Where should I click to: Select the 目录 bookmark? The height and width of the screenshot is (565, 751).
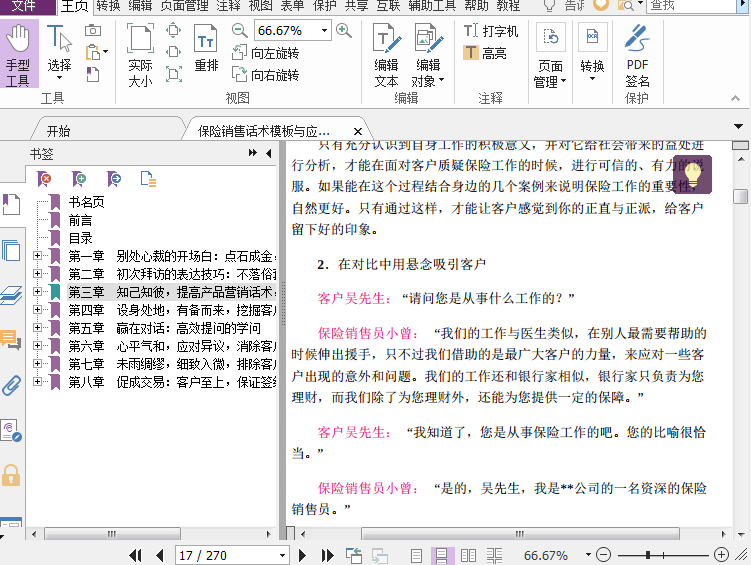[x=80, y=238]
